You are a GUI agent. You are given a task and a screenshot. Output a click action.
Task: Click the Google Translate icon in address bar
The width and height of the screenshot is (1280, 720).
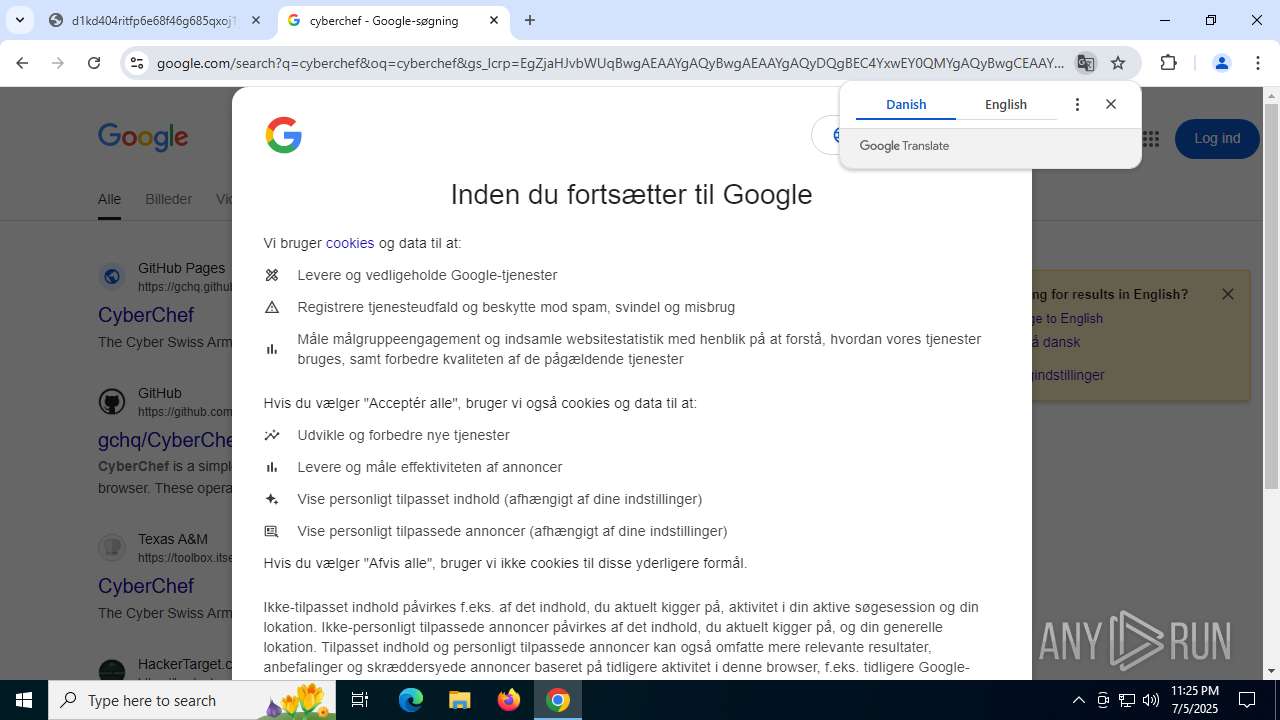pos(1085,63)
